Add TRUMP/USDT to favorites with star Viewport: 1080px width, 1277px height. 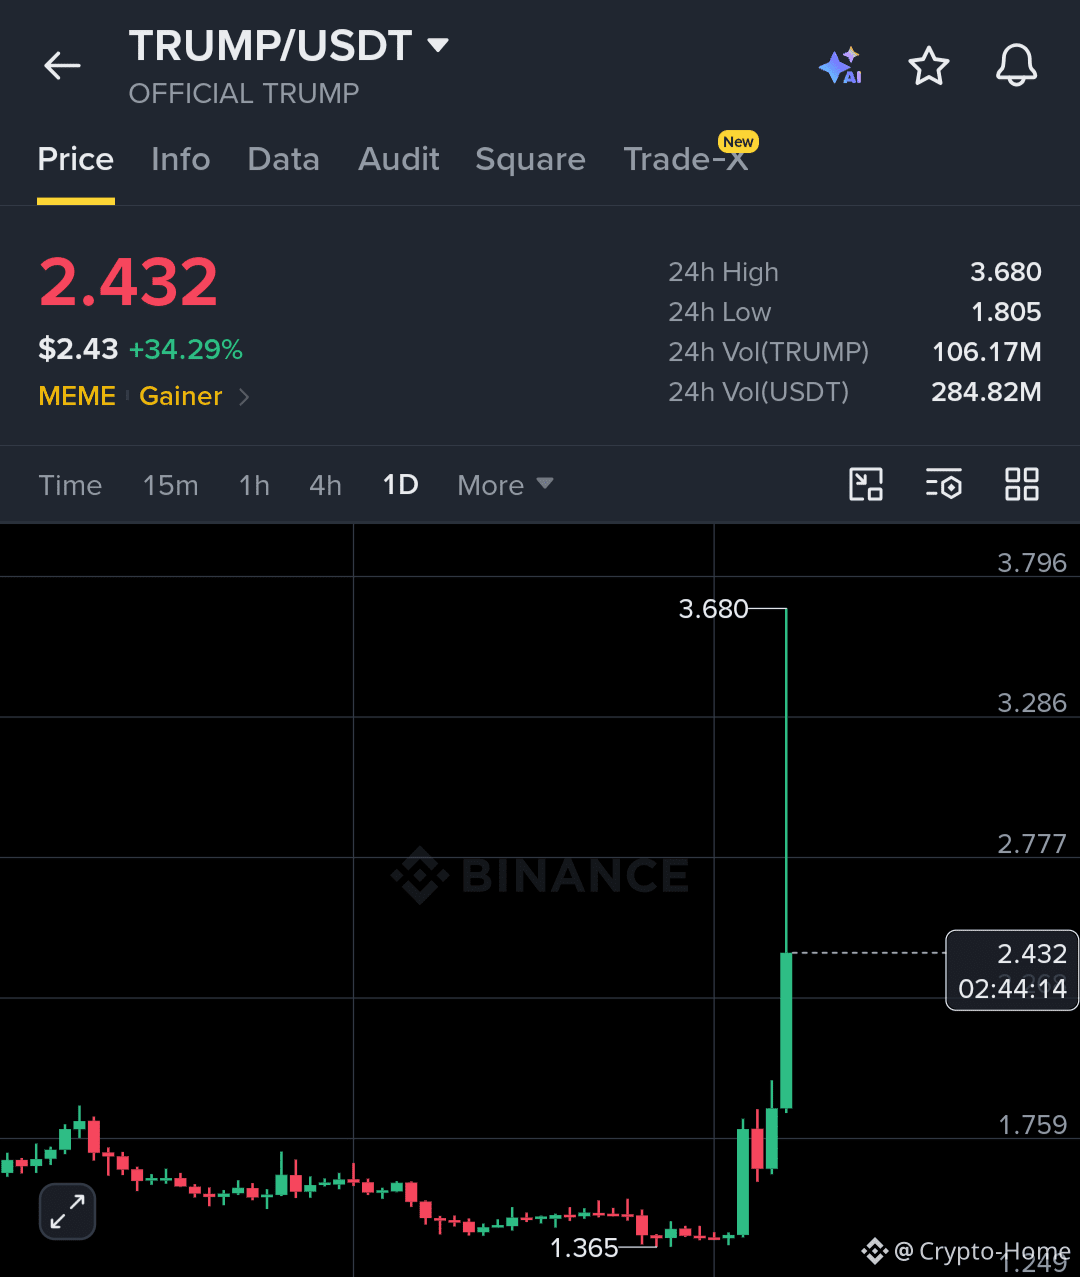(x=928, y=66)
